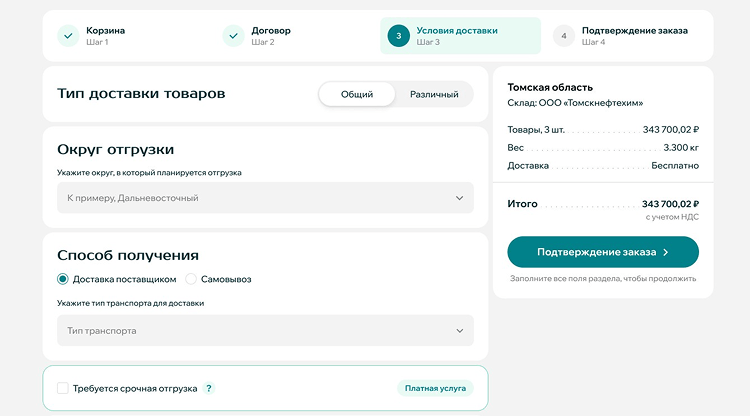The height and width of the screenshot is (416, 750).
Task: Enable the Требуется срочная отгрузка checkbox
Action: coord(63,388)
